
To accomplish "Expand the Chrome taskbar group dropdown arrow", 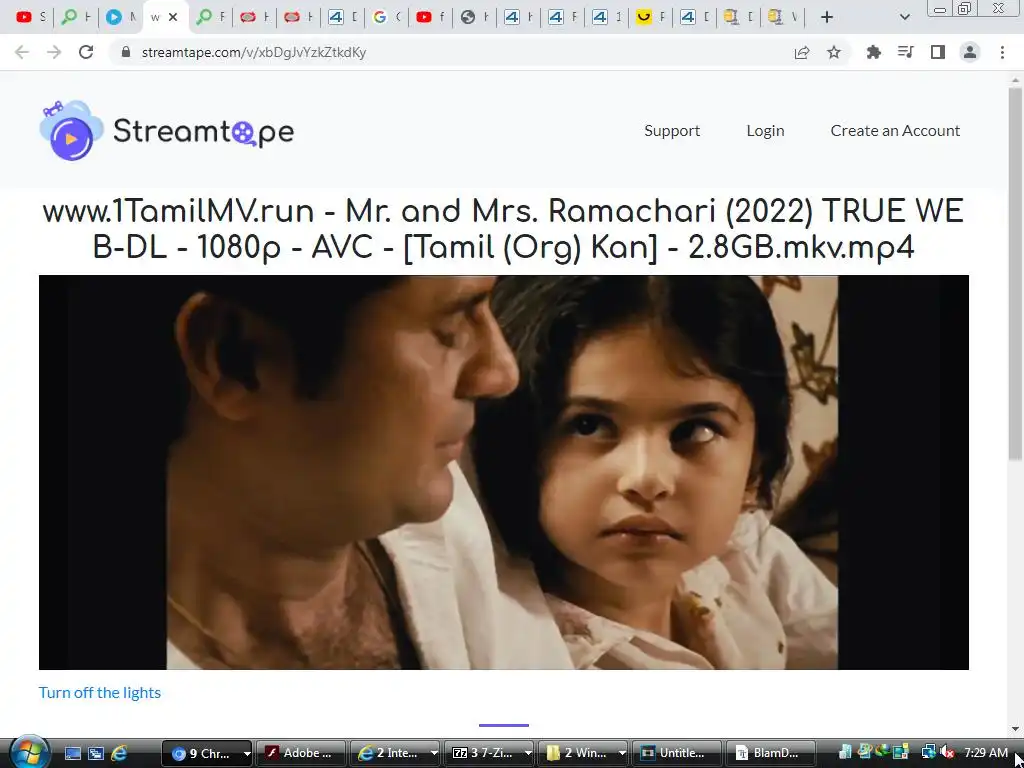I will point(247,753).
